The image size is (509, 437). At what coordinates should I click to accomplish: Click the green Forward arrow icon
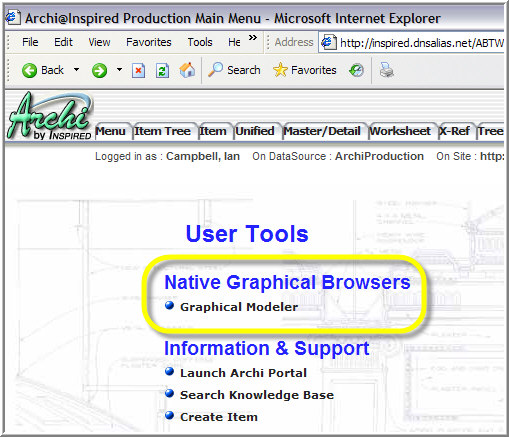pyautogui.click(x=99, y=70)
